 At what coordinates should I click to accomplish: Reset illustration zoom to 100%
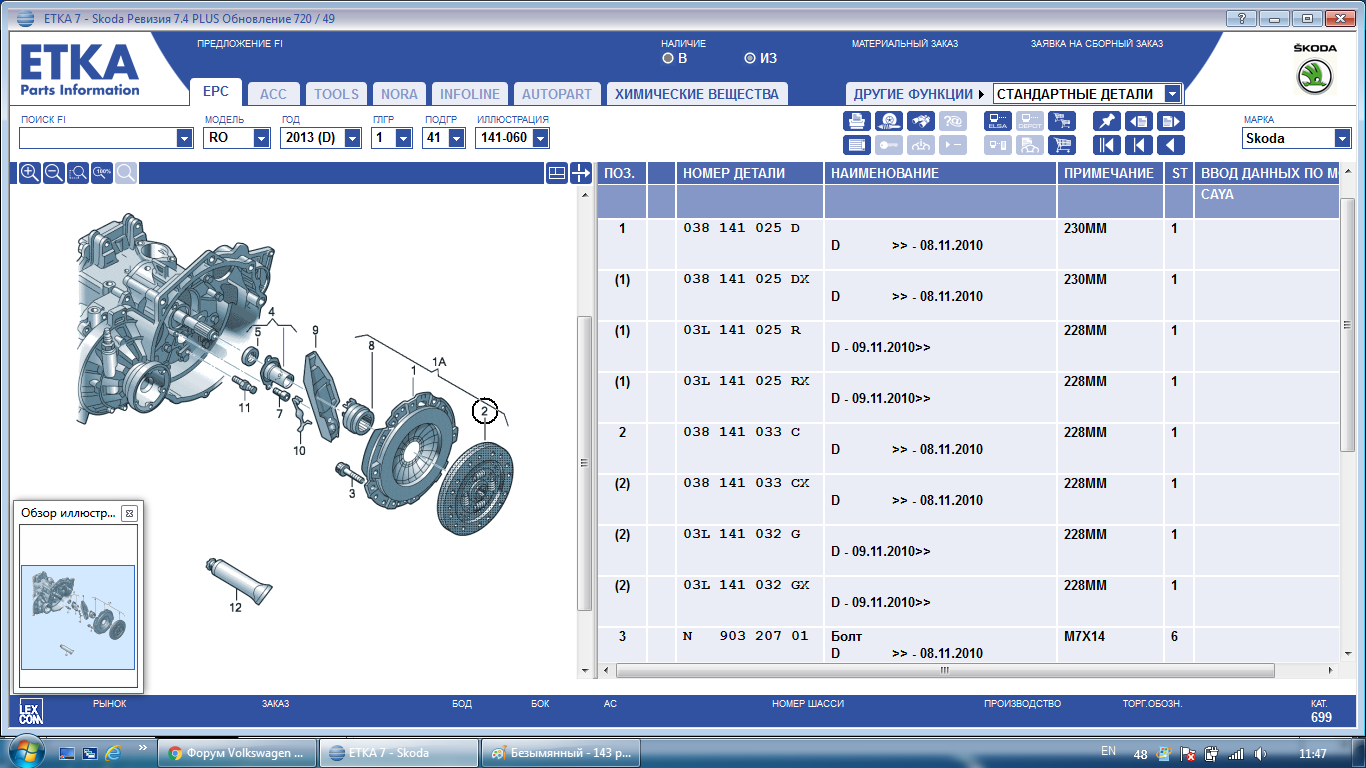102,173
